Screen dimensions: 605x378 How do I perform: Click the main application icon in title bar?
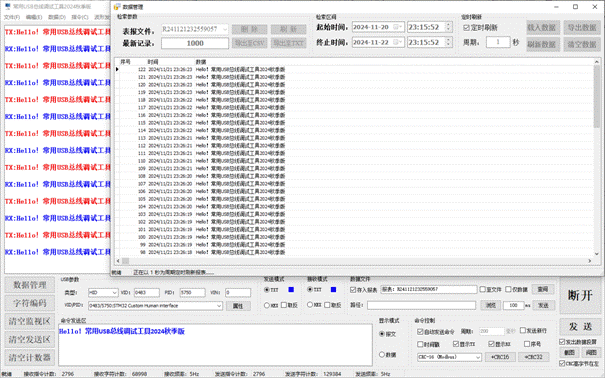point(7,6)
